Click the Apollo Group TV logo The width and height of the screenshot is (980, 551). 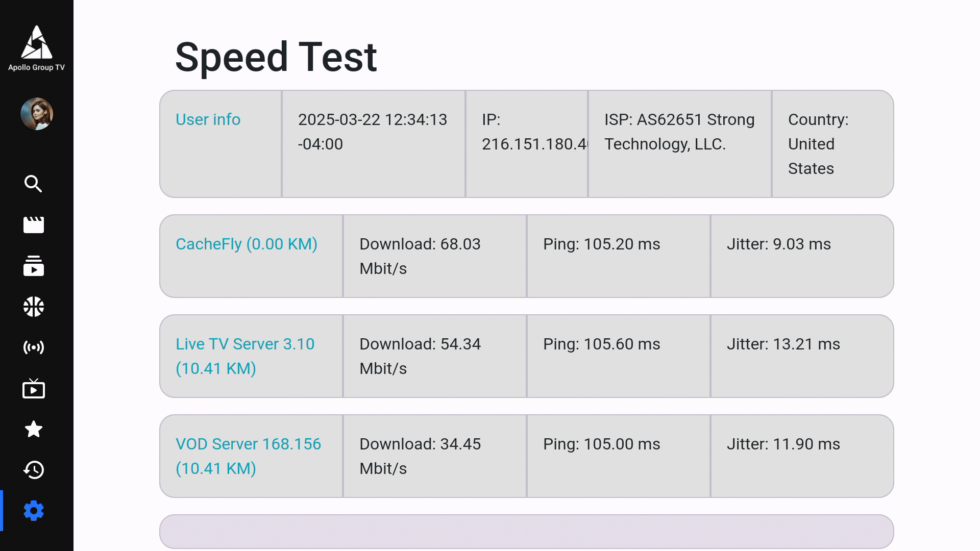tap(36, 47)
